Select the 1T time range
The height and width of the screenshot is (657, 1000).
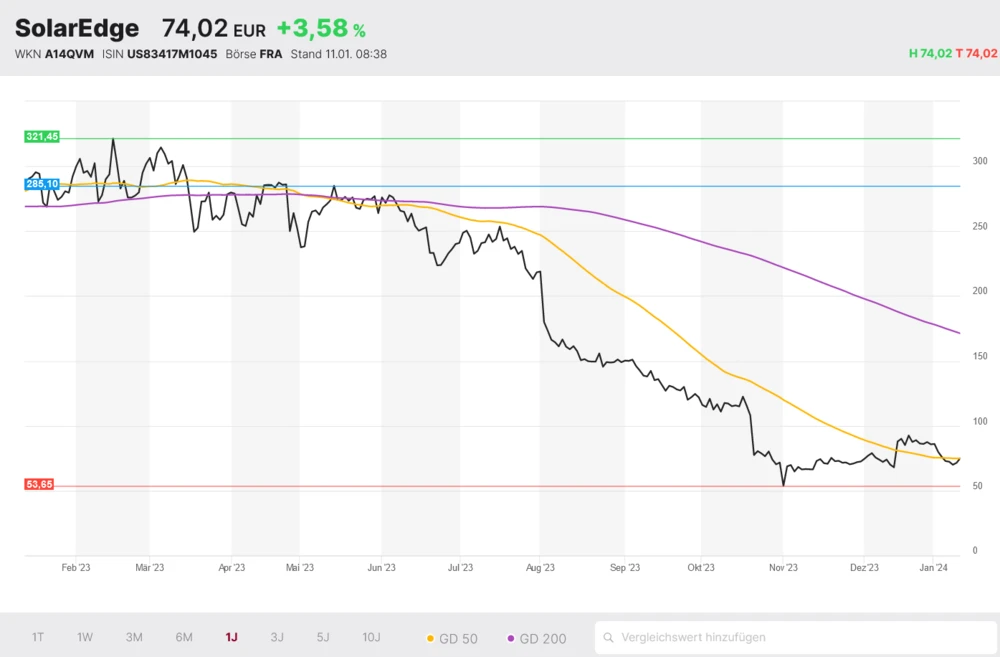pyautogui.click(x=38, y=637)
